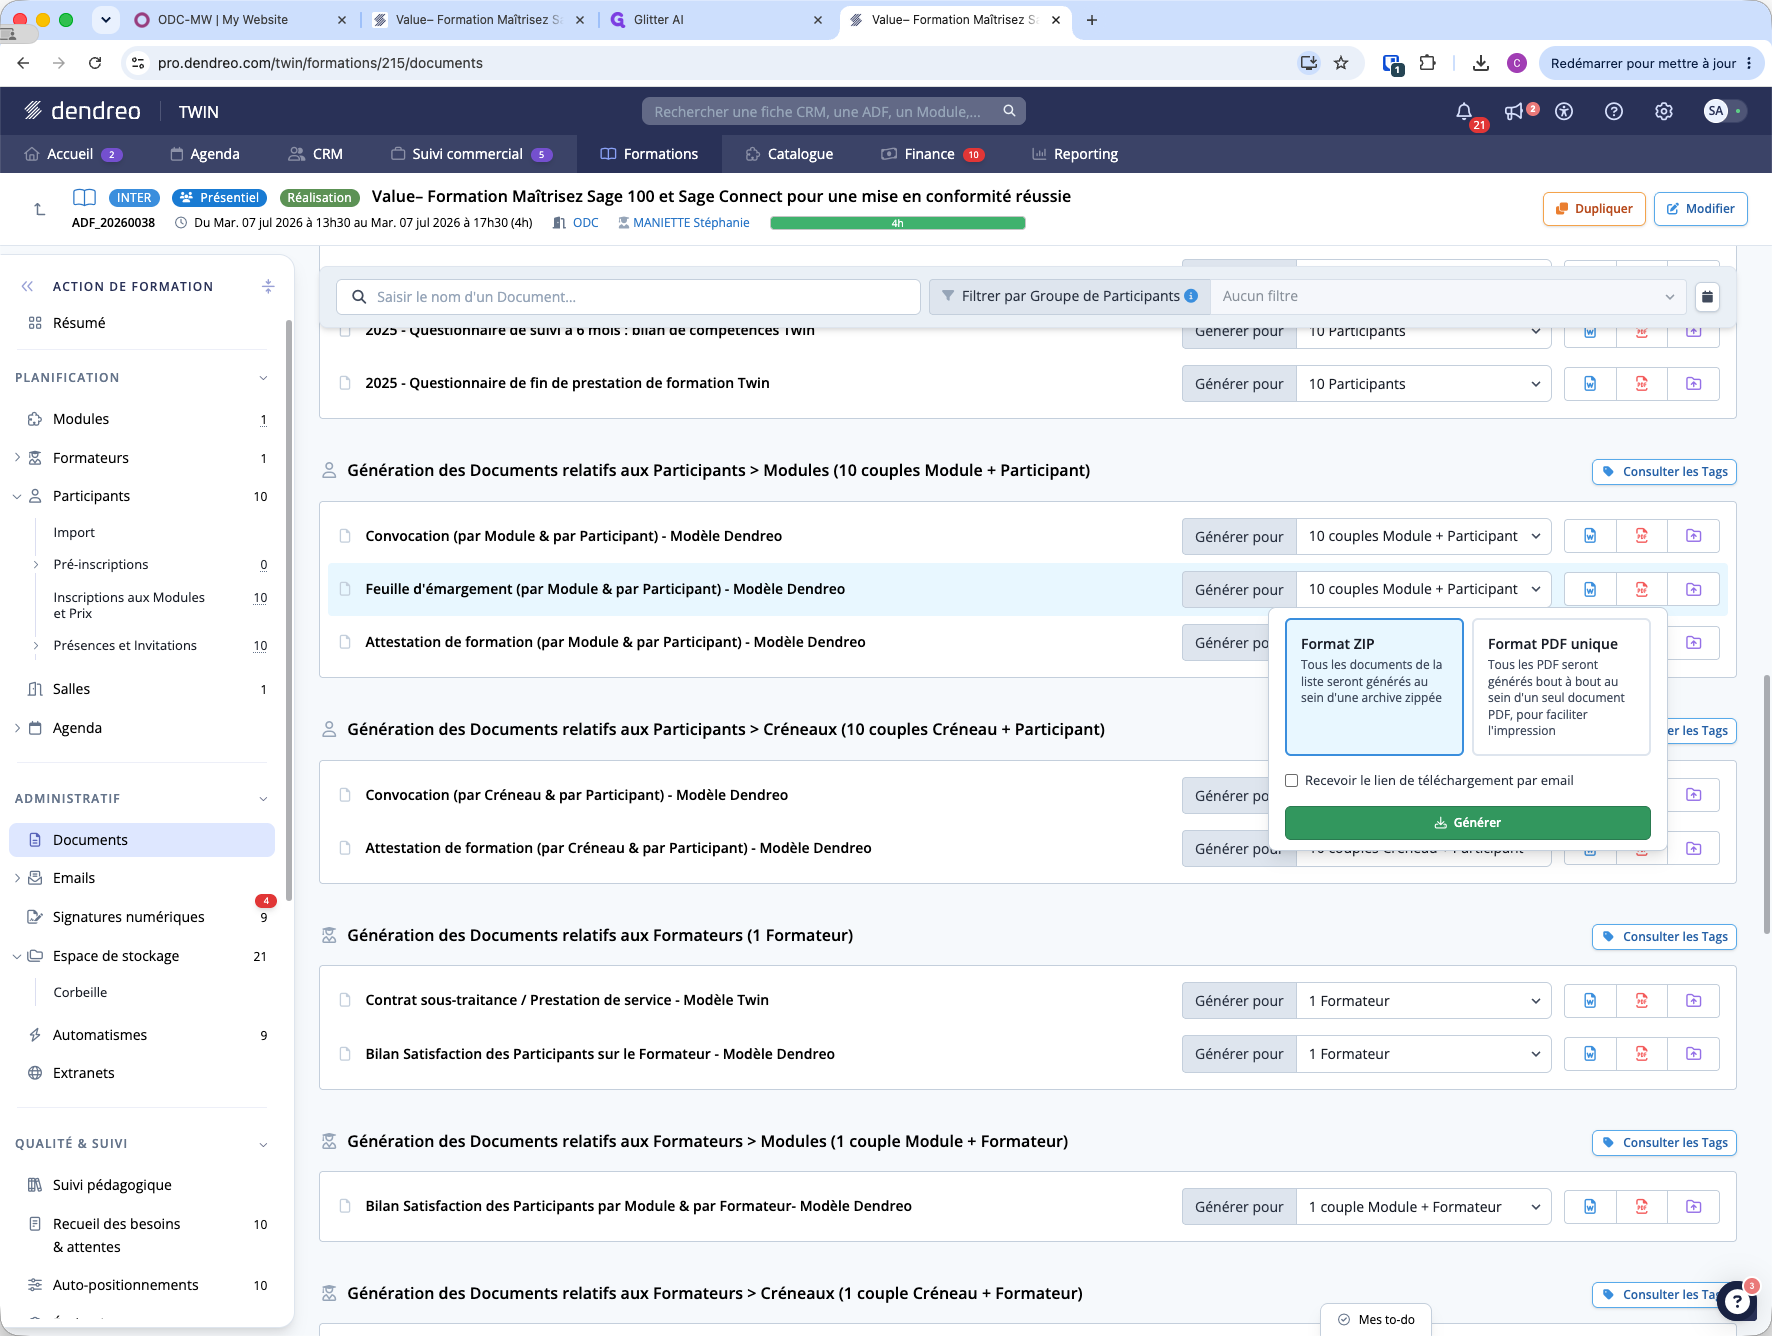Open the Catalogue menu tab
The width and height of the screenshot is (1772, 1336).
tap(789, 154)
